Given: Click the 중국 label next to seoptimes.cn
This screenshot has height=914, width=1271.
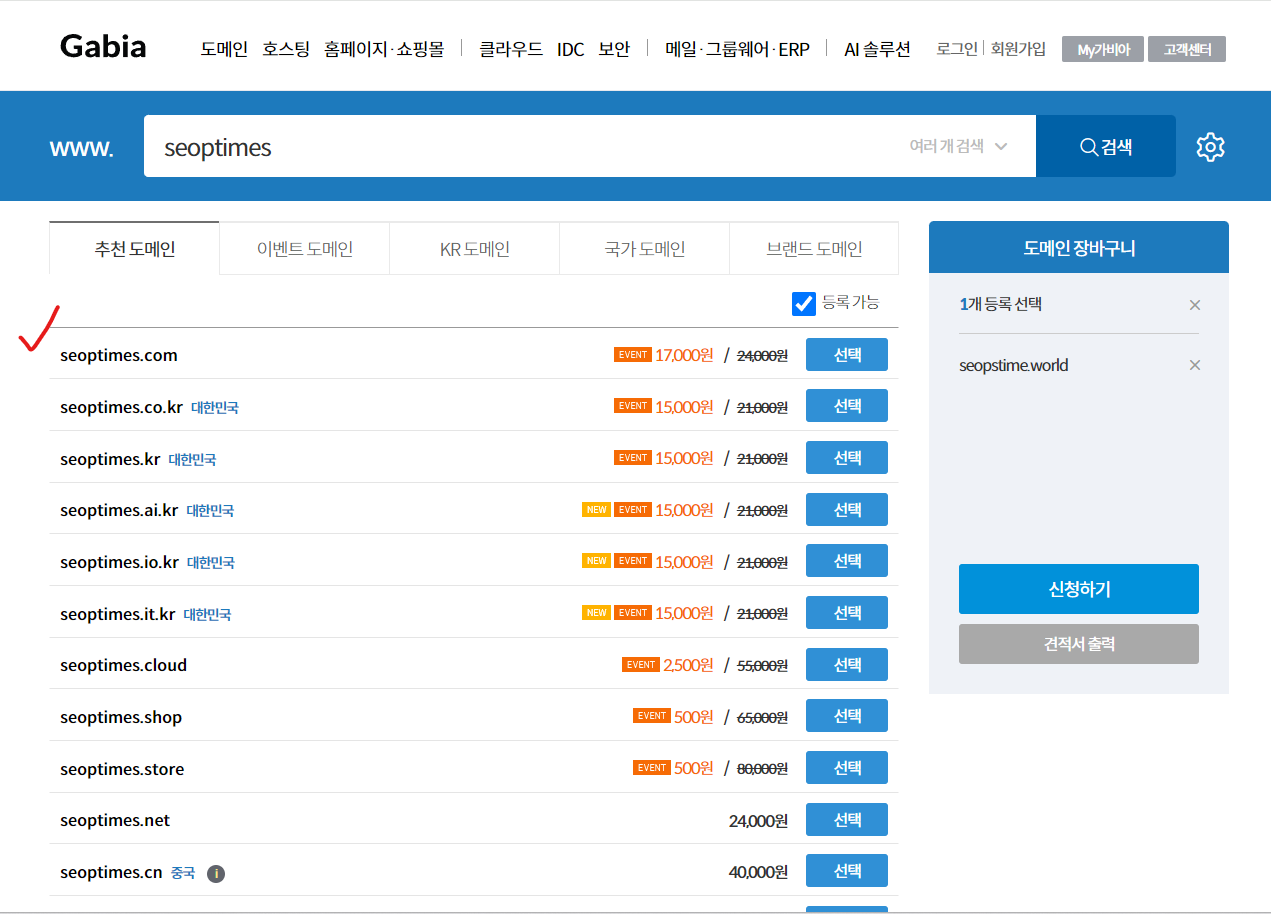Looking at the screenshot, I should [183, 873].
